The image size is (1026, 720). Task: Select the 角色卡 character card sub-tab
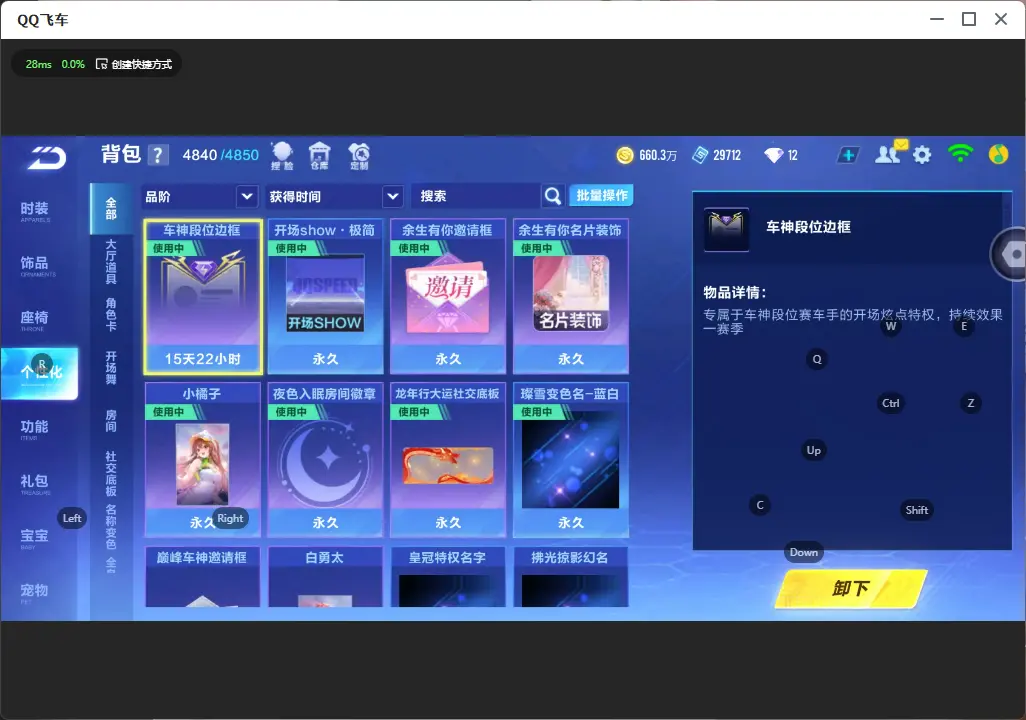pos(111,314)
